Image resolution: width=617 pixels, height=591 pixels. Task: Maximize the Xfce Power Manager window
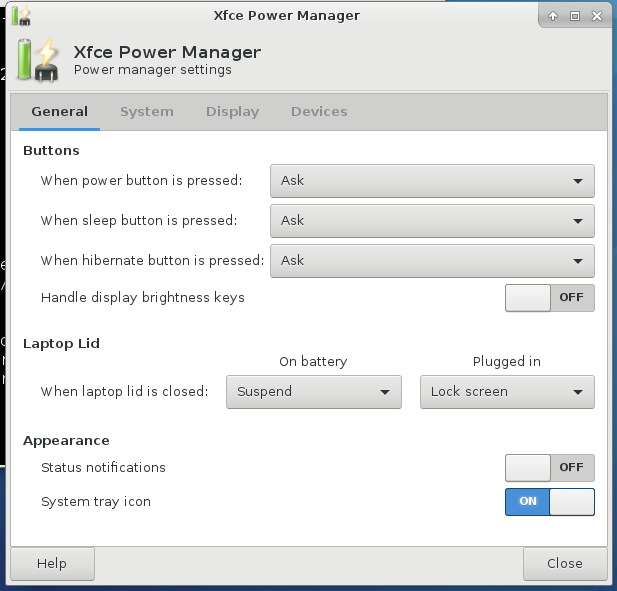[x=575, y=16]
